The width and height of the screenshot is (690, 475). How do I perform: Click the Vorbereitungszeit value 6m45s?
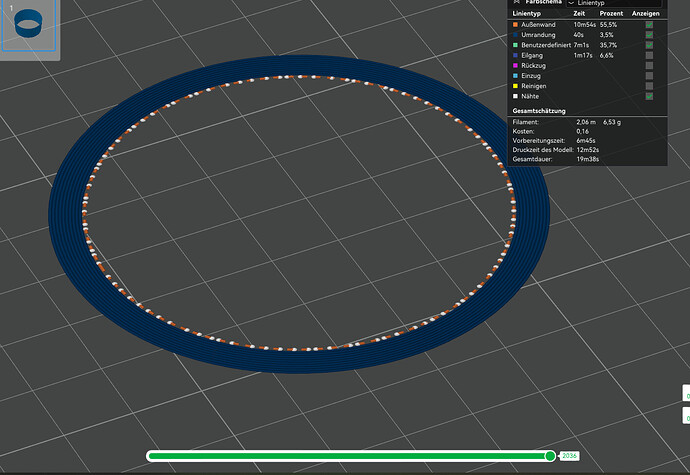[x=586, y=140]
